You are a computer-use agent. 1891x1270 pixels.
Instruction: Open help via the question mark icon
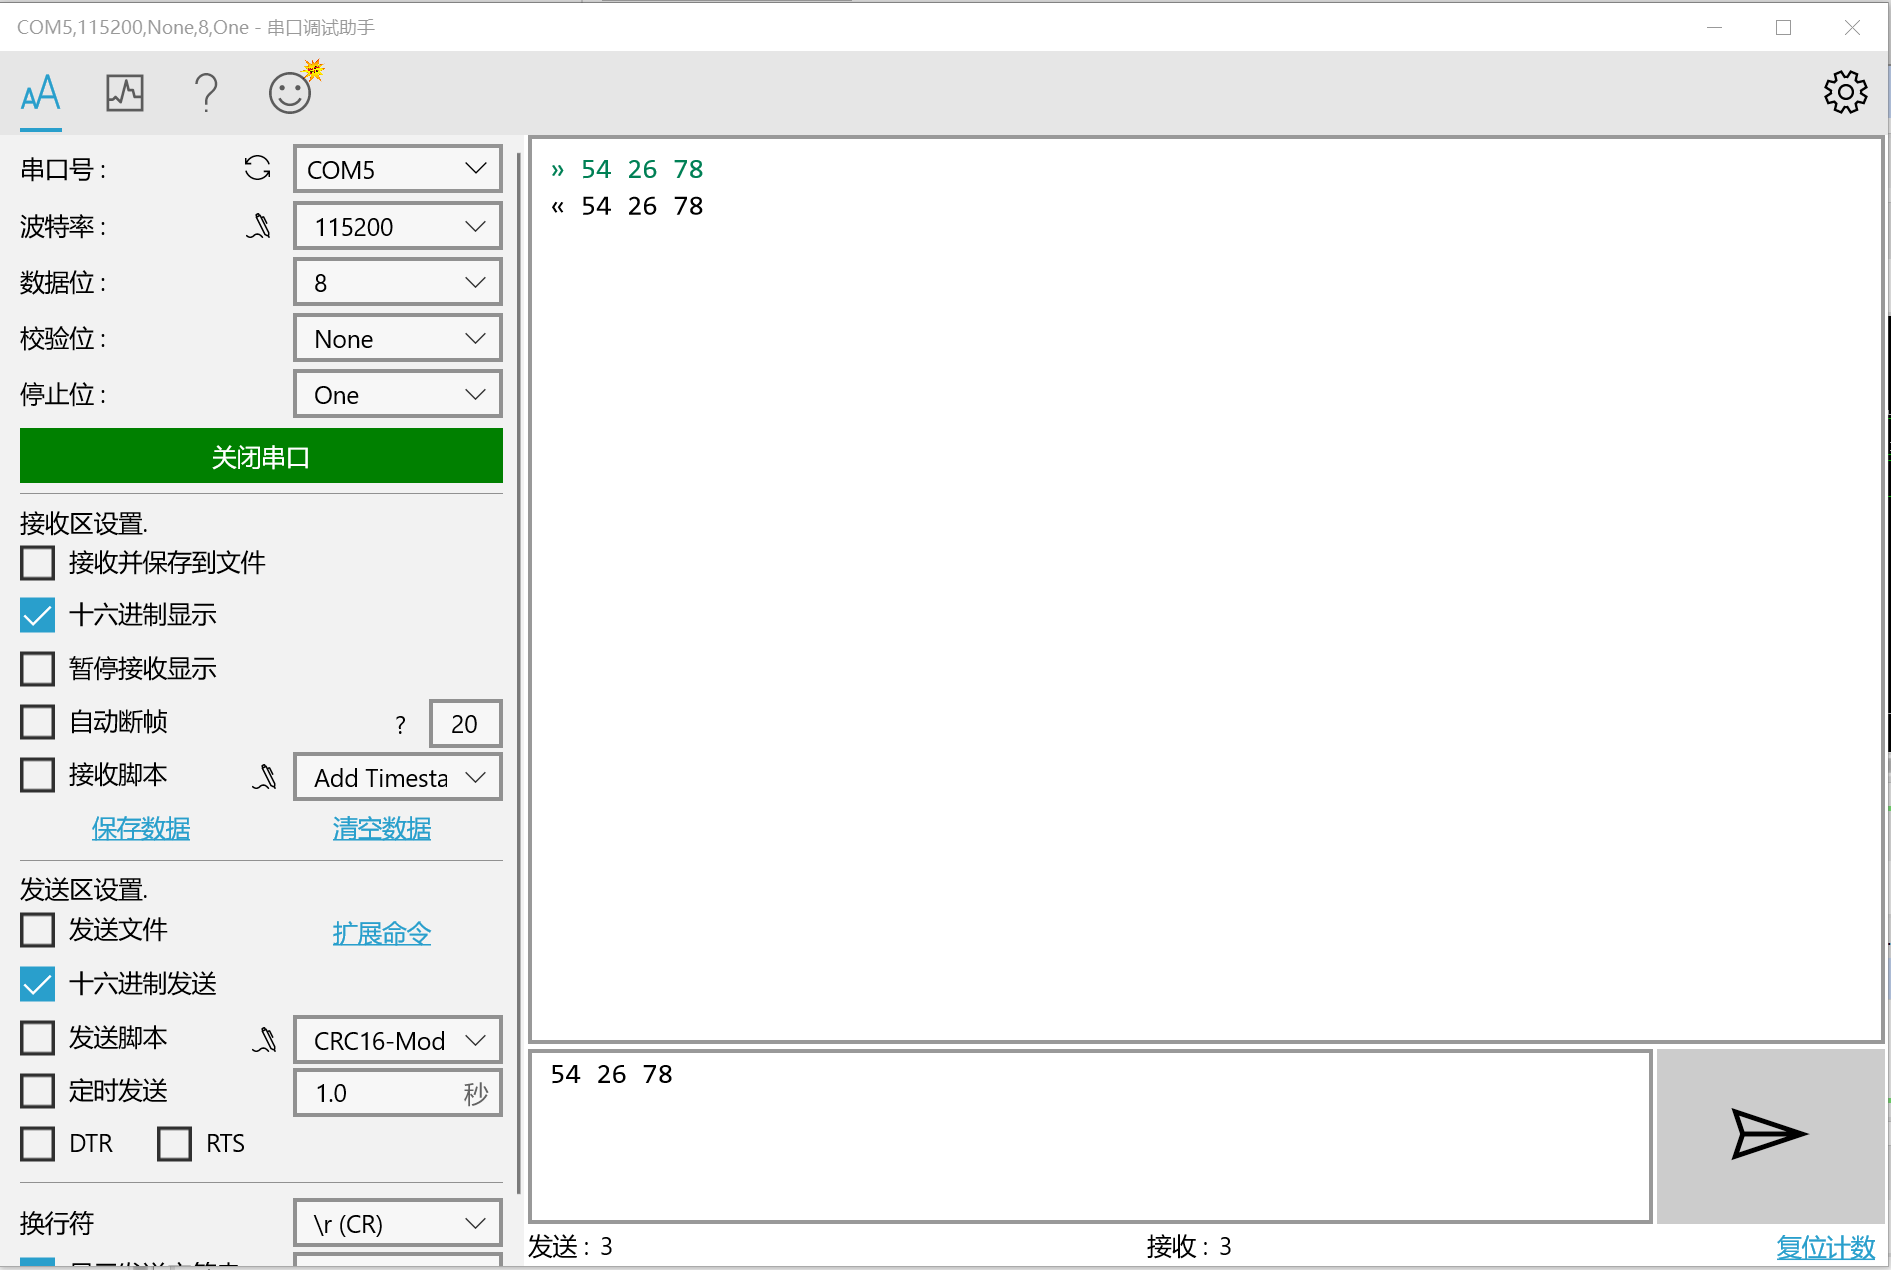206,93
